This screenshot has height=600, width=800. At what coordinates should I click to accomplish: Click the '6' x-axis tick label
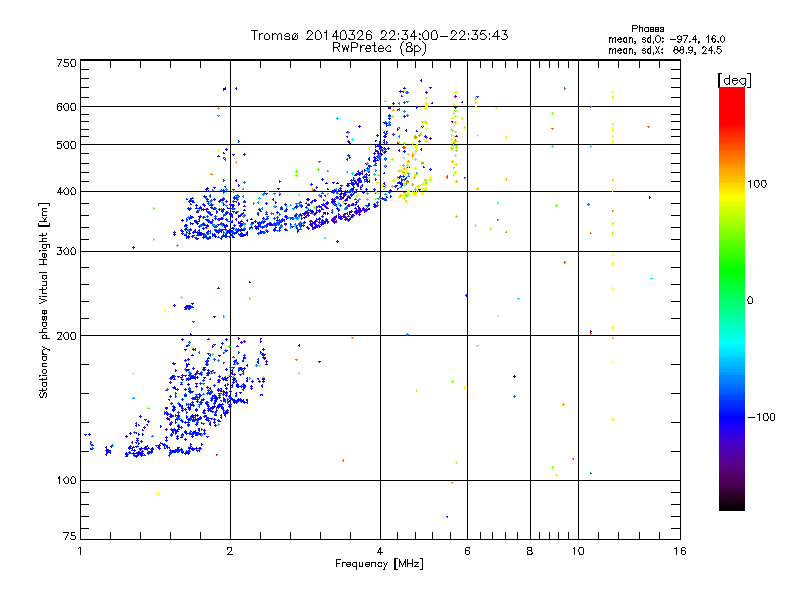coord(467,551)
